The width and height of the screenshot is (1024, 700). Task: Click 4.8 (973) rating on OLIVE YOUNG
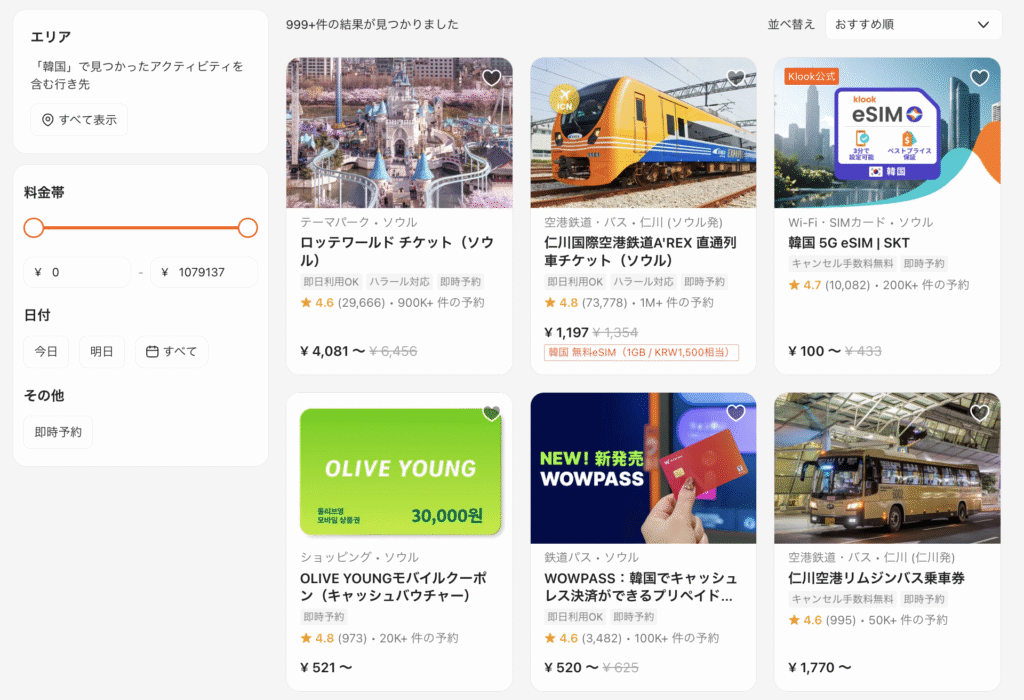pyautogui.click(x=334, y=638)
